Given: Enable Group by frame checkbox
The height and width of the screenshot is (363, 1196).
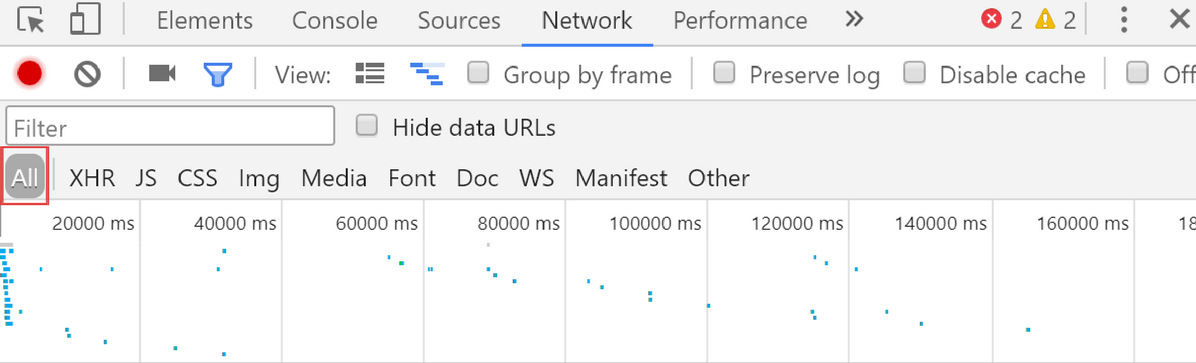Looking at the screenshot, I should point(478,73).
